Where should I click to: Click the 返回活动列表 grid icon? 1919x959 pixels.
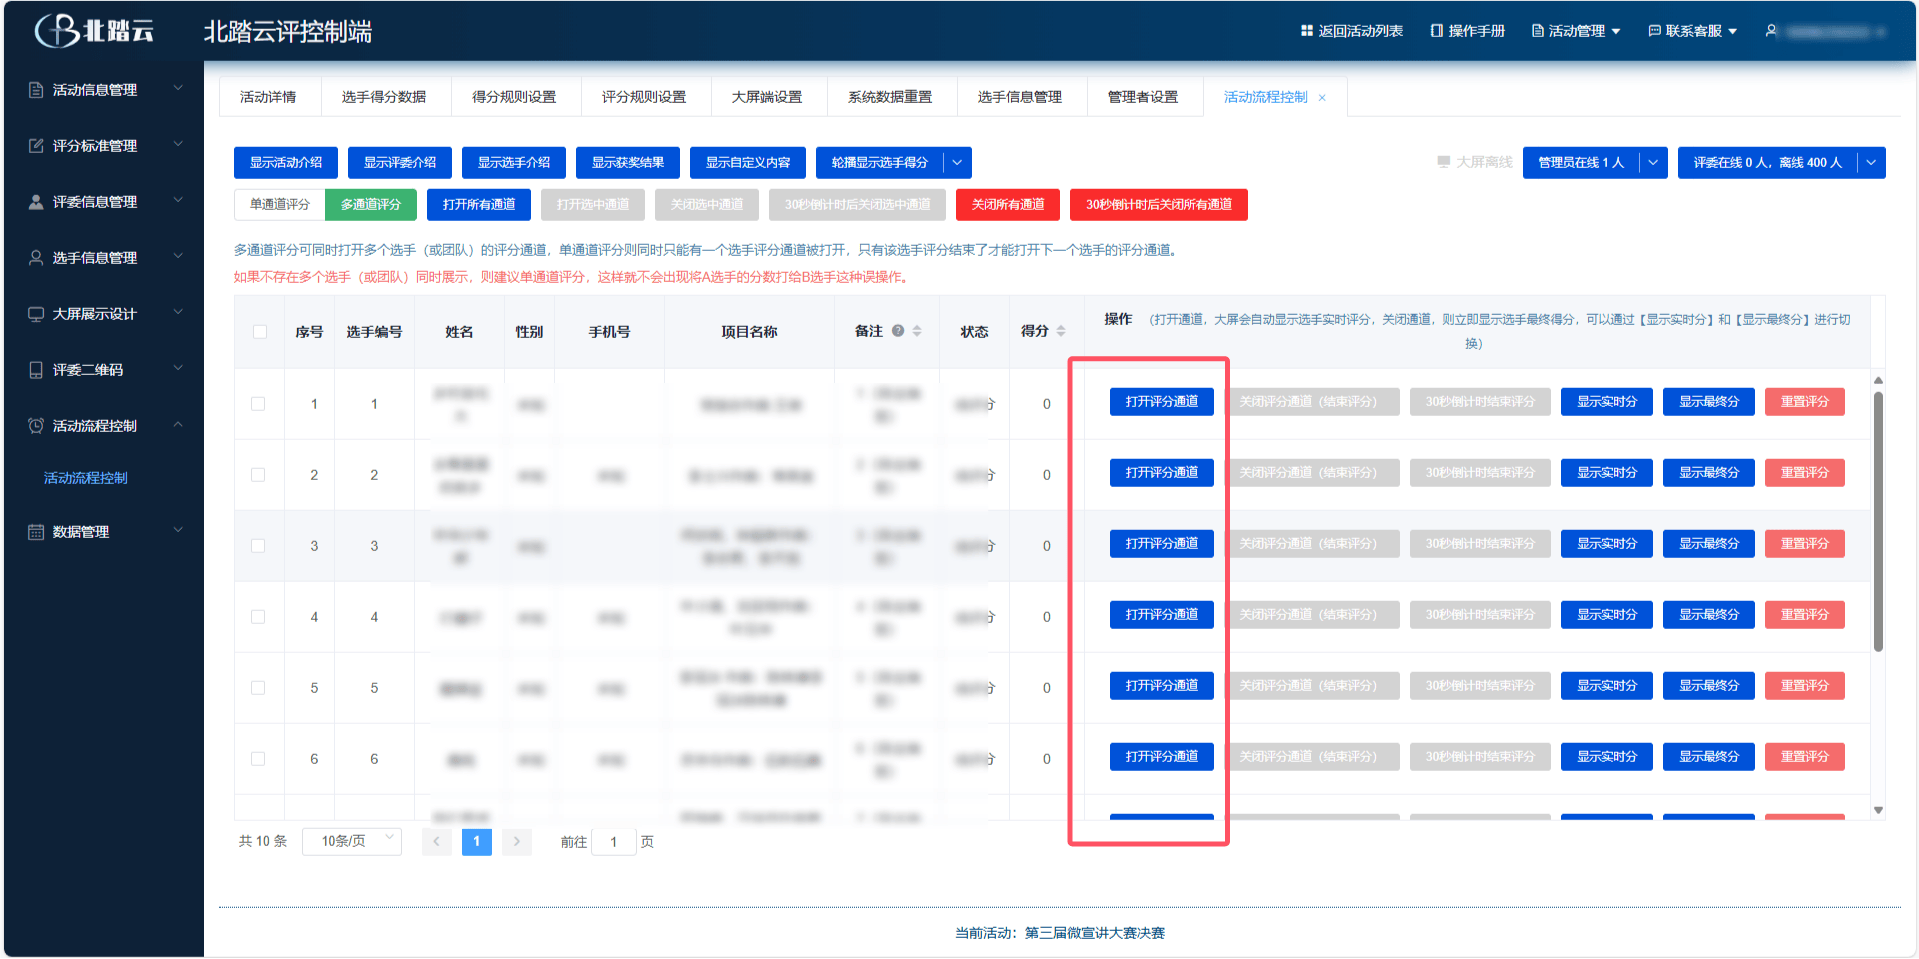(x=1306, y=31)
